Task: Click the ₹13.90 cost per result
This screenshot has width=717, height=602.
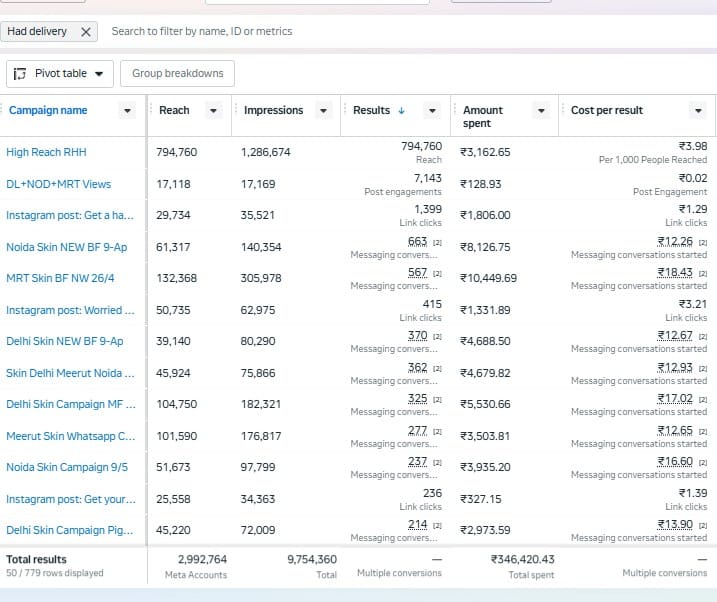Action: point(675,525)
